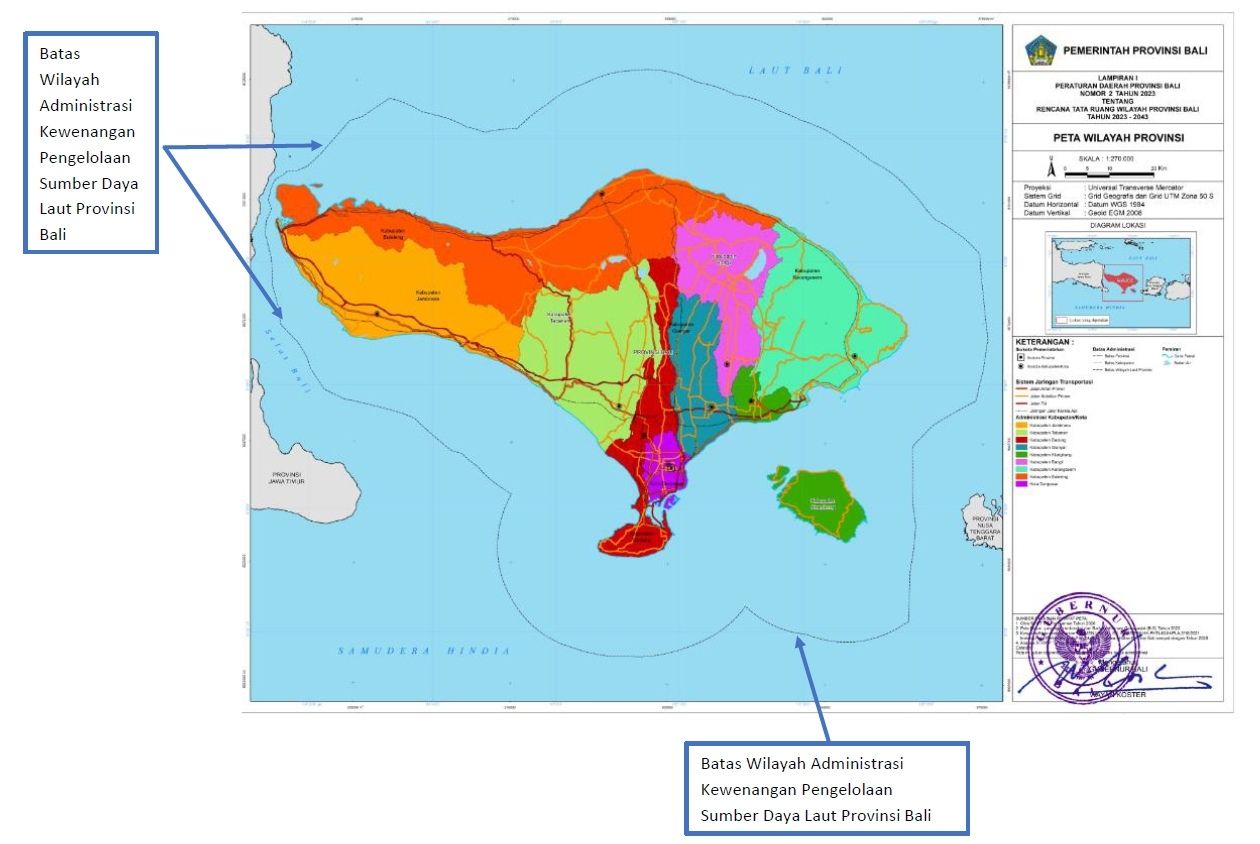Image resolution: width=1260 pixels, height=844 pixels.
Task: Click the Garis Pantai legend symbol
Action: [x=1167, y=355]
